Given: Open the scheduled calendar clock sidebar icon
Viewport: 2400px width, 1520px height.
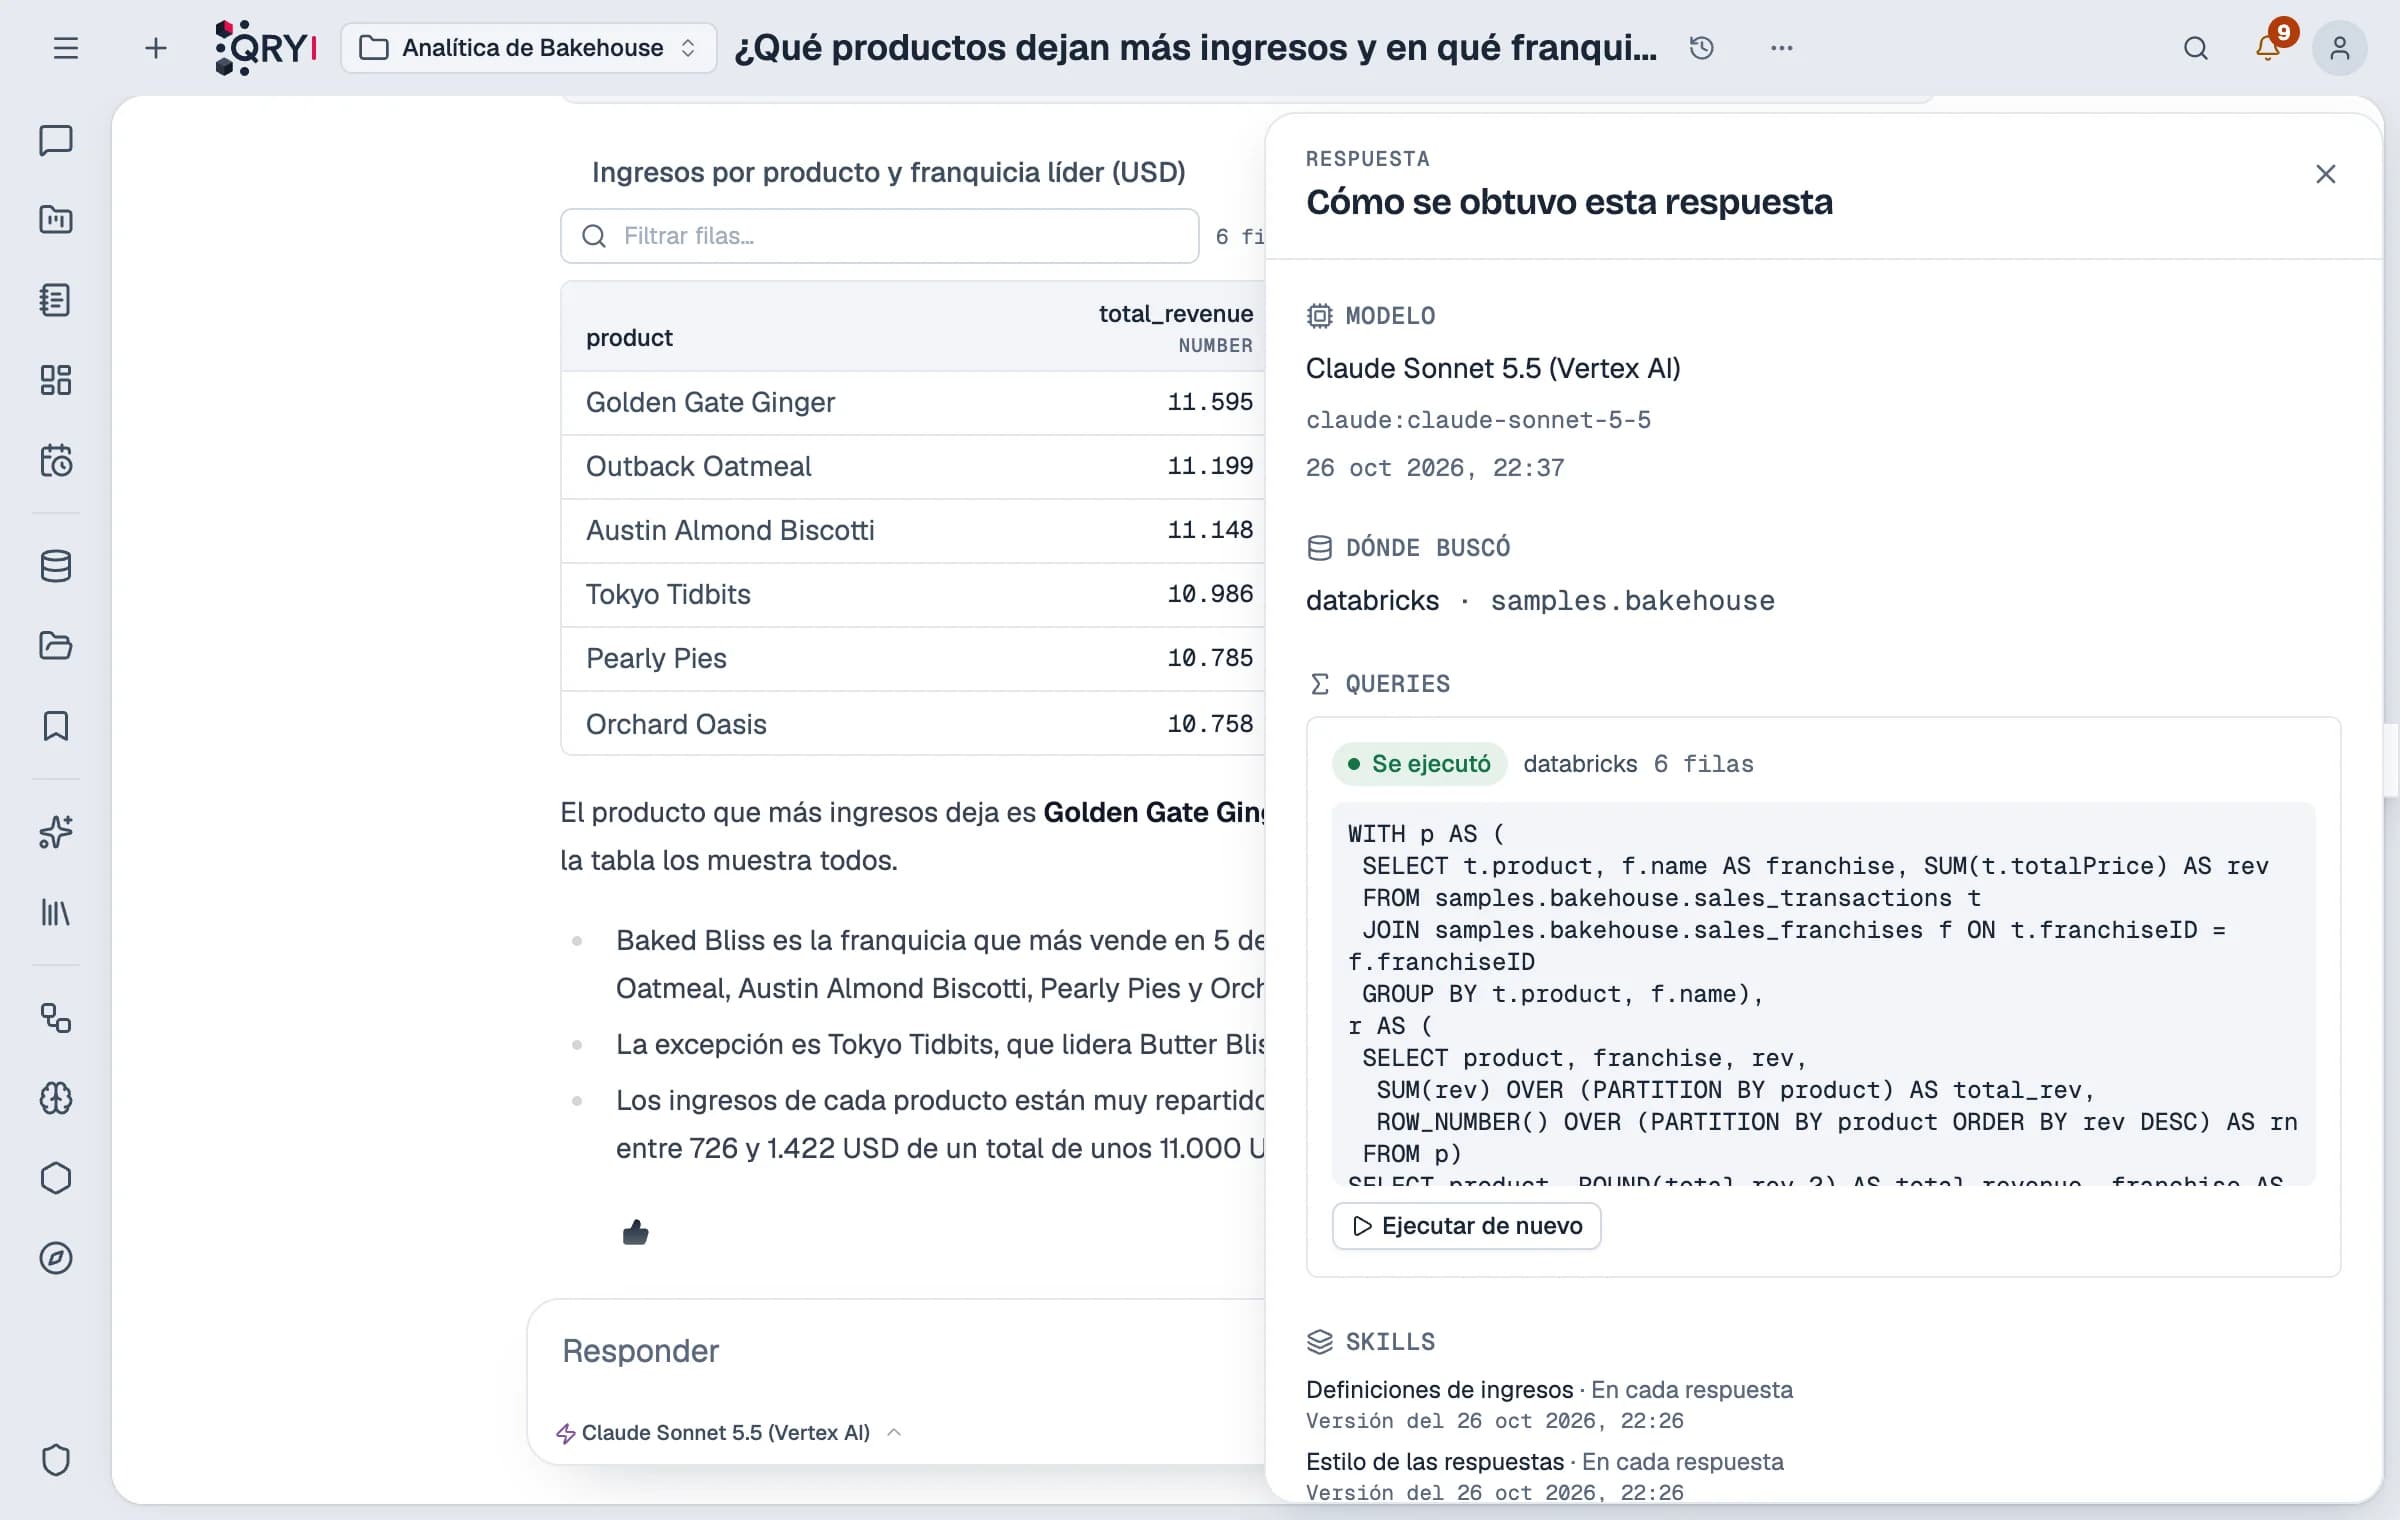Looking at the screenshot, I should click(56, 460).
